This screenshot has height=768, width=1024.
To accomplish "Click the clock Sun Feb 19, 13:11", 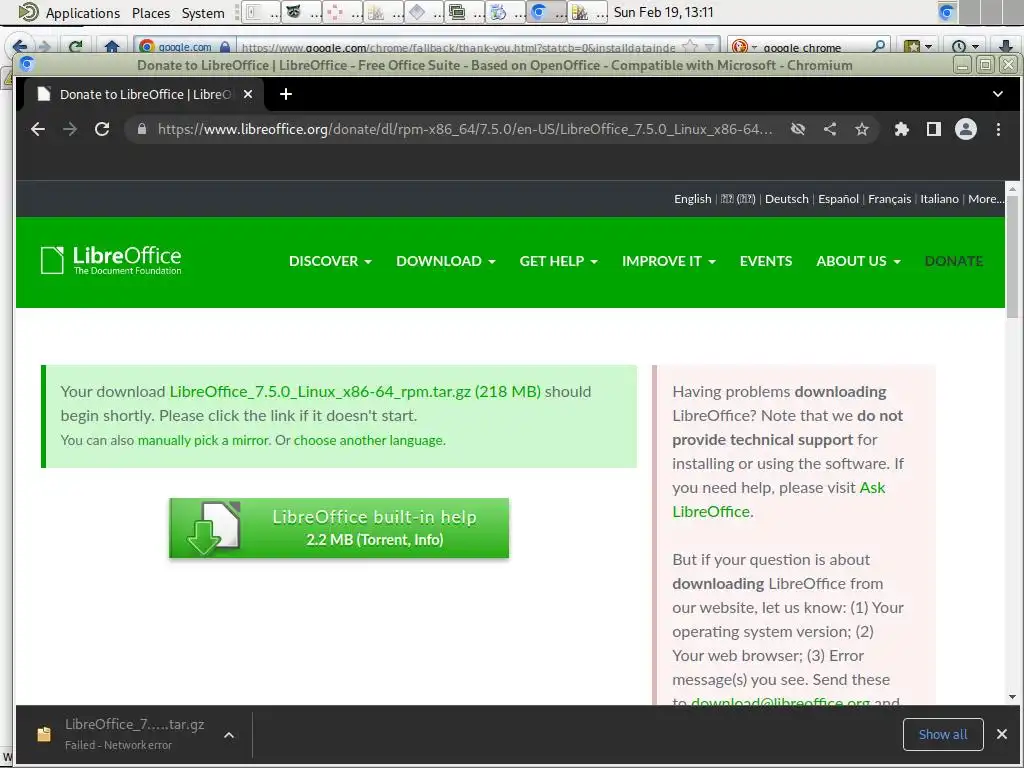I will [x=664, y=12].
